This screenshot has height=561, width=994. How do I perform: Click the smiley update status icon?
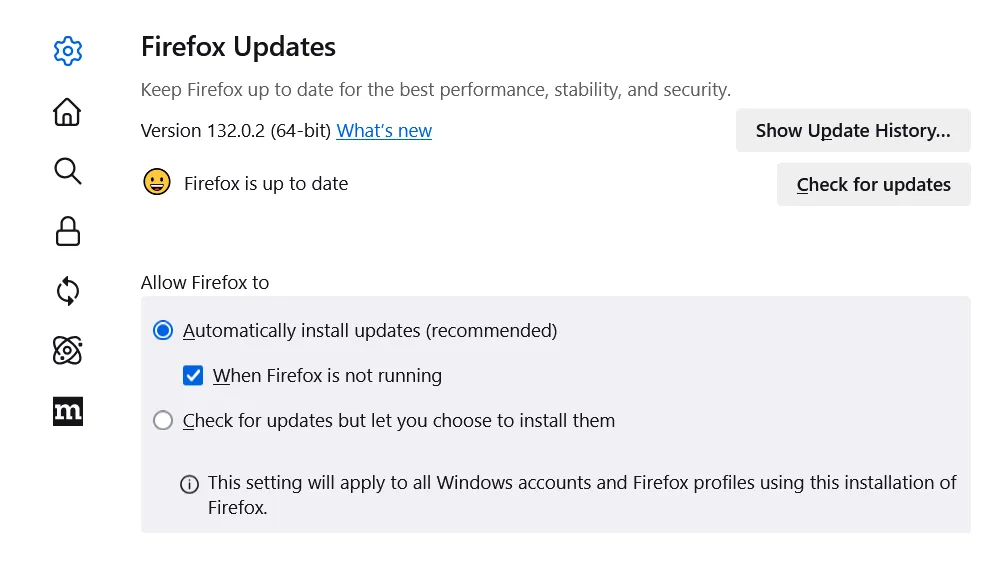coord(157,183)
